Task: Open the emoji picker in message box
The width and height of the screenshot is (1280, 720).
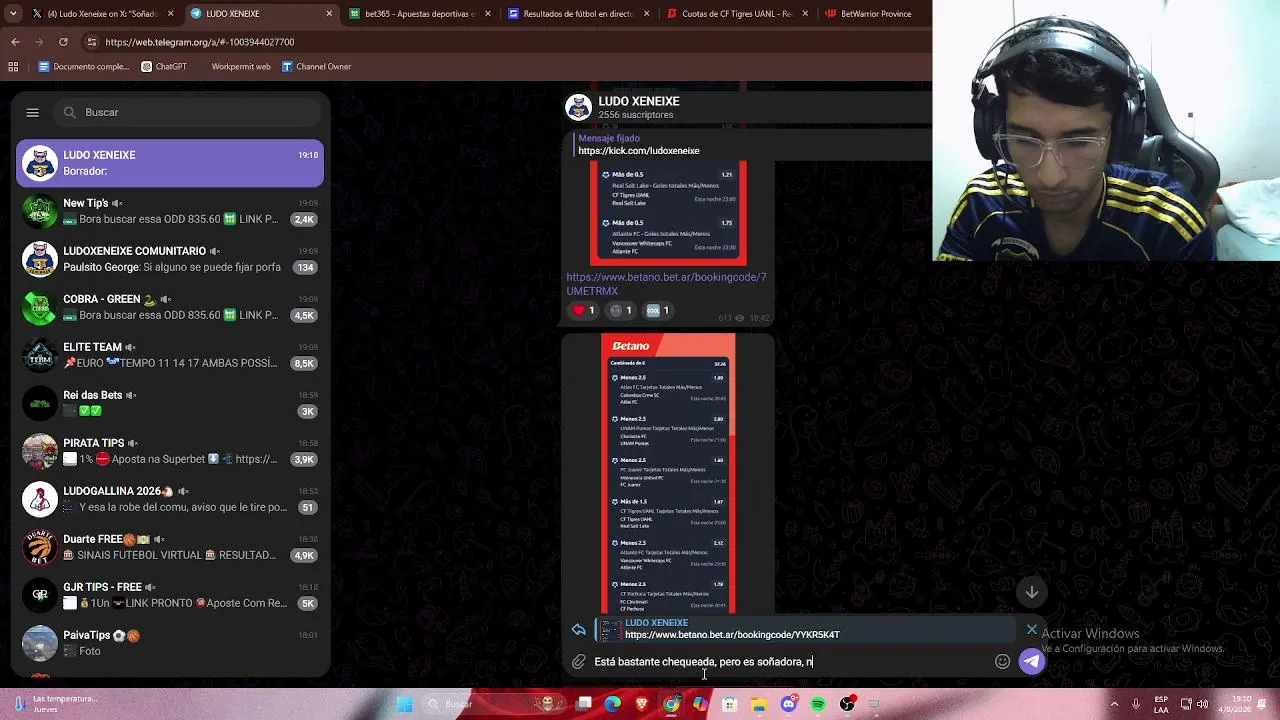Action: click(x=1002, y=661)
